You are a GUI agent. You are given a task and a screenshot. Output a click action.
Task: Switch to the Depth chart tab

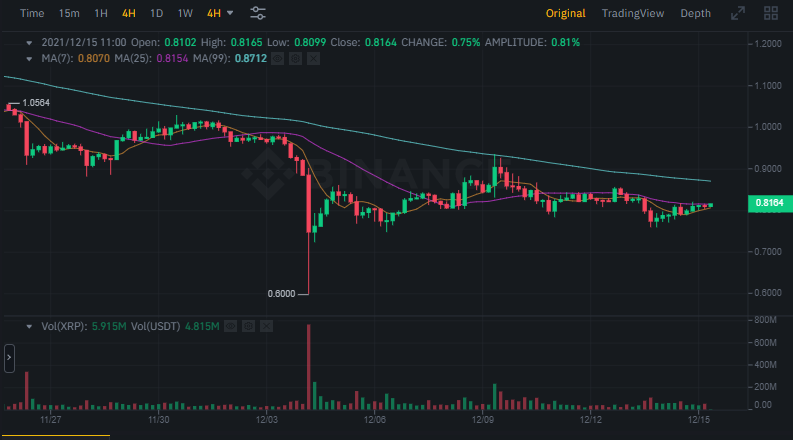point(695,13)
